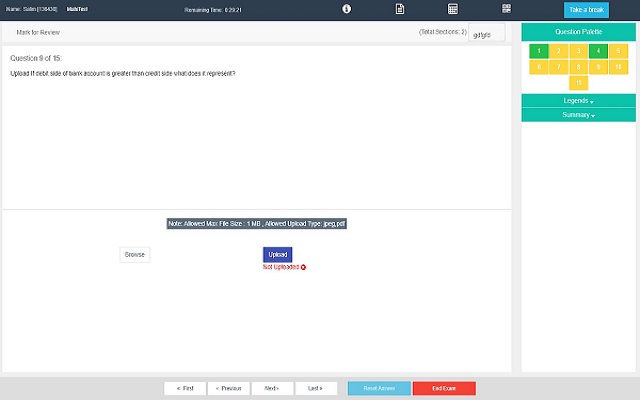Click the Not Uploaded status text
The height and width of the screenshot is (400, 640).
pyautogui.click(x=281, y=267)
